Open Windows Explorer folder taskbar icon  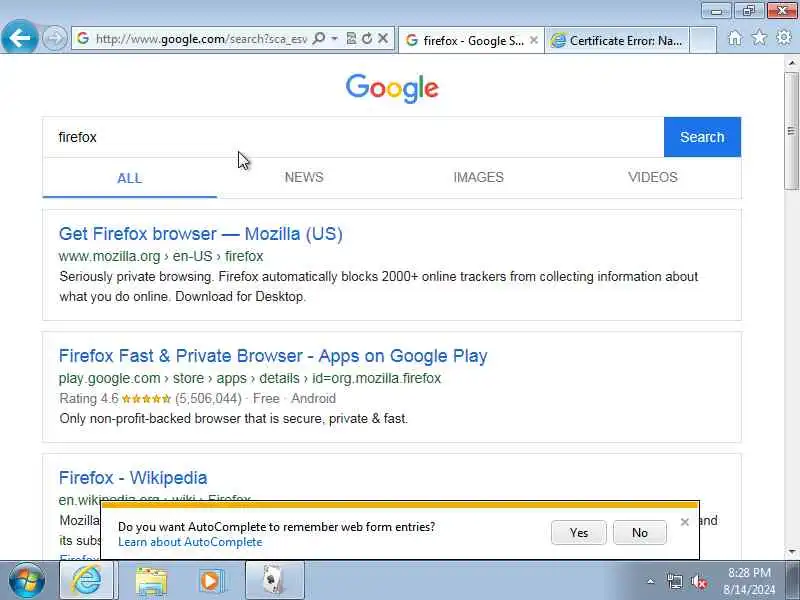tap(151, 581)
